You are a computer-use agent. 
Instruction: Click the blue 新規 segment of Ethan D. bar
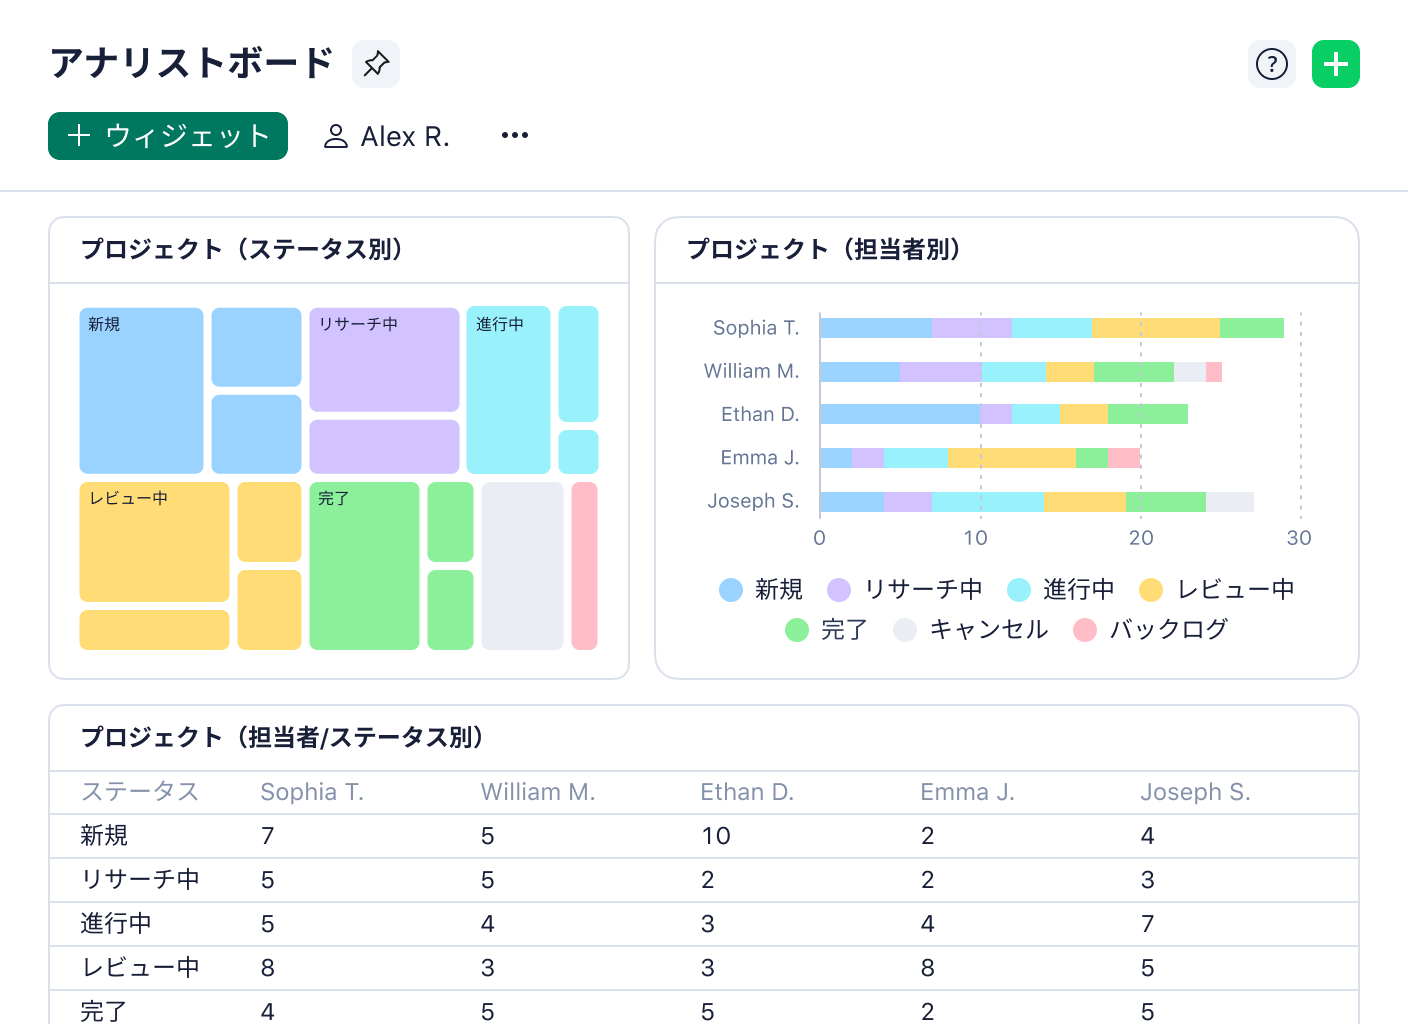tap(900, 414)
